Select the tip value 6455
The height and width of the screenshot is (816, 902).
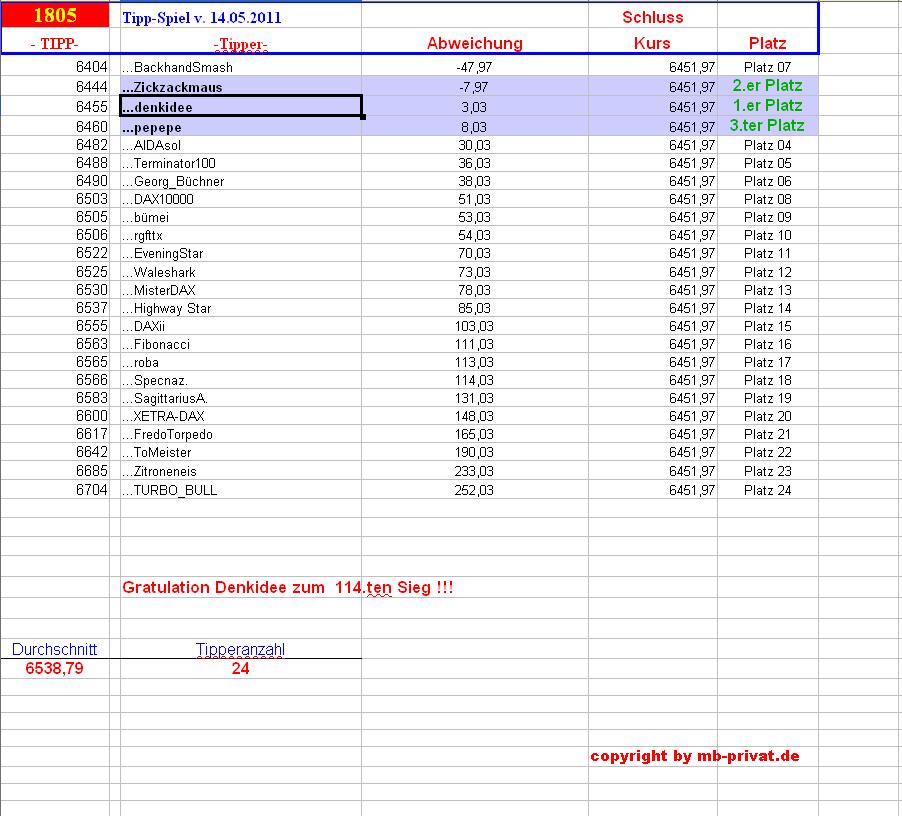(x=91, y=107)
